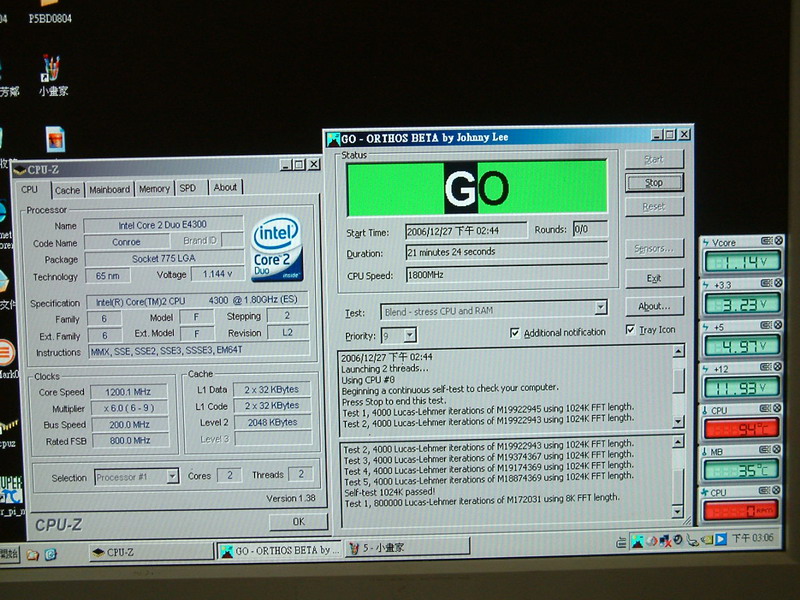Open the About... button in ORTHOS

click(x=654, y=306)
